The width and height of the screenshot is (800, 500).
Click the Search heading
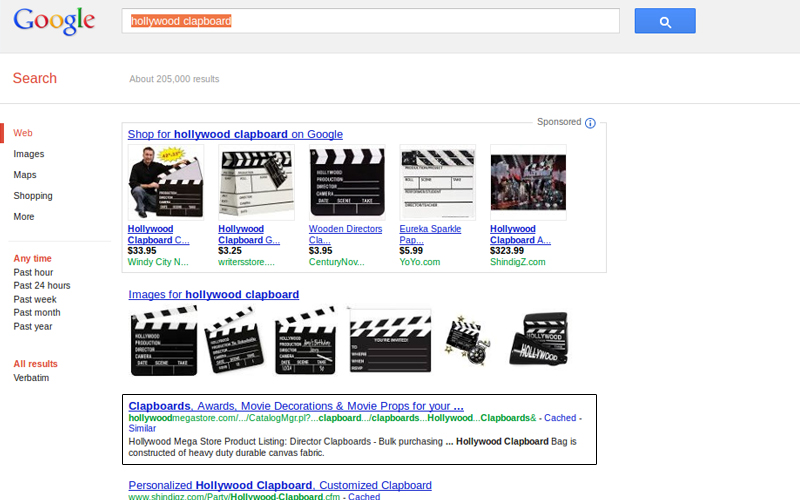point(35,78)
